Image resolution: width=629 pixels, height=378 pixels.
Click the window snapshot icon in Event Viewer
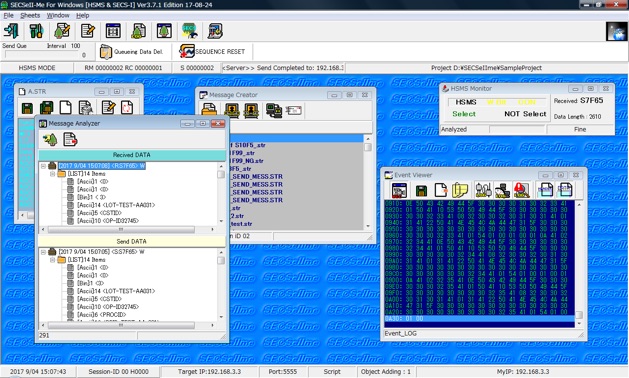point(399,190)
